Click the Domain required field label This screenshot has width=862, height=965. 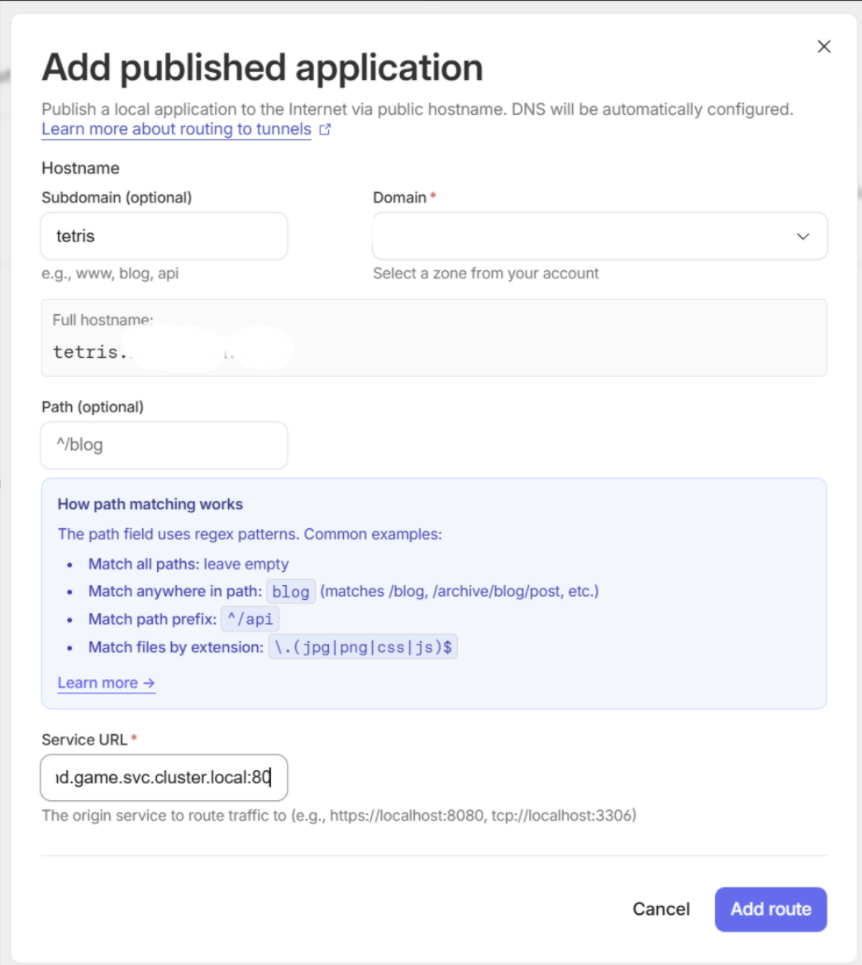point(400,197)
